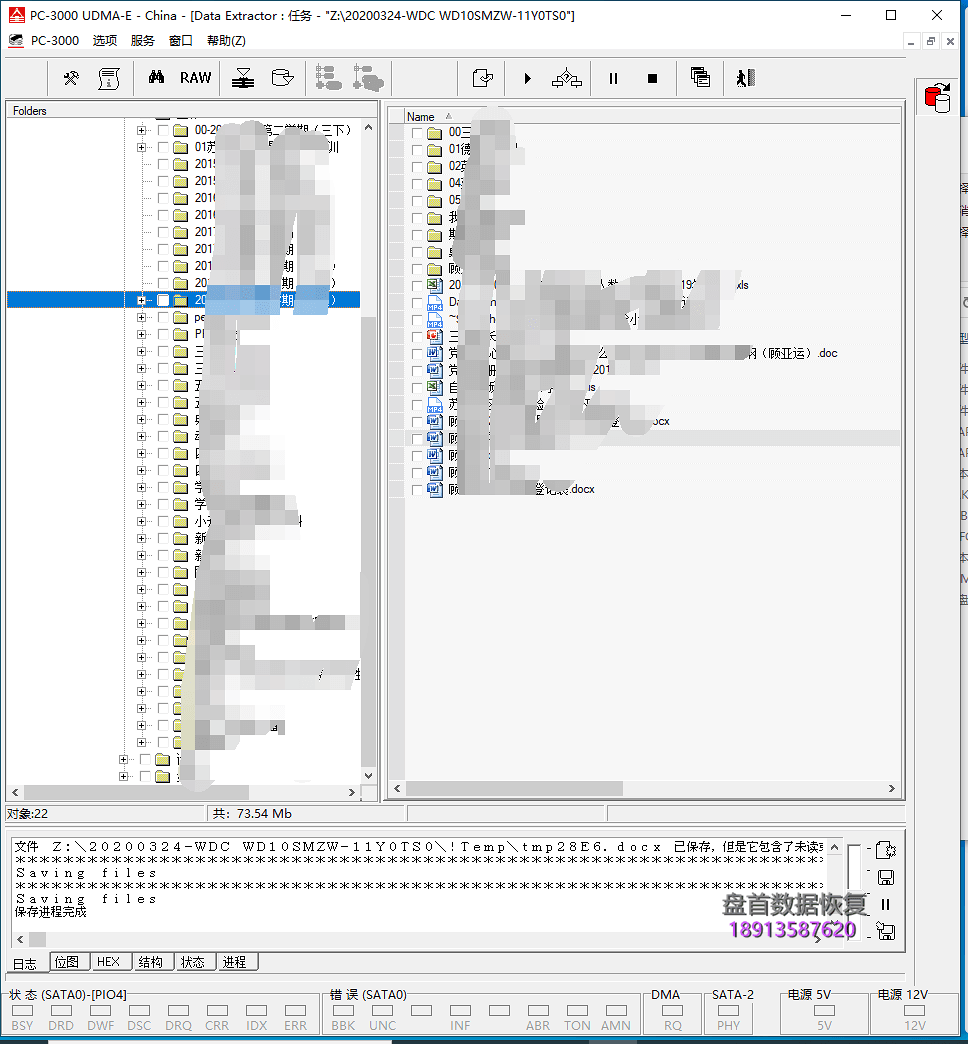Screen dimensions: 968x1044
Task: Click the cascaded windows toolbar icon
Action: (700, 78)
